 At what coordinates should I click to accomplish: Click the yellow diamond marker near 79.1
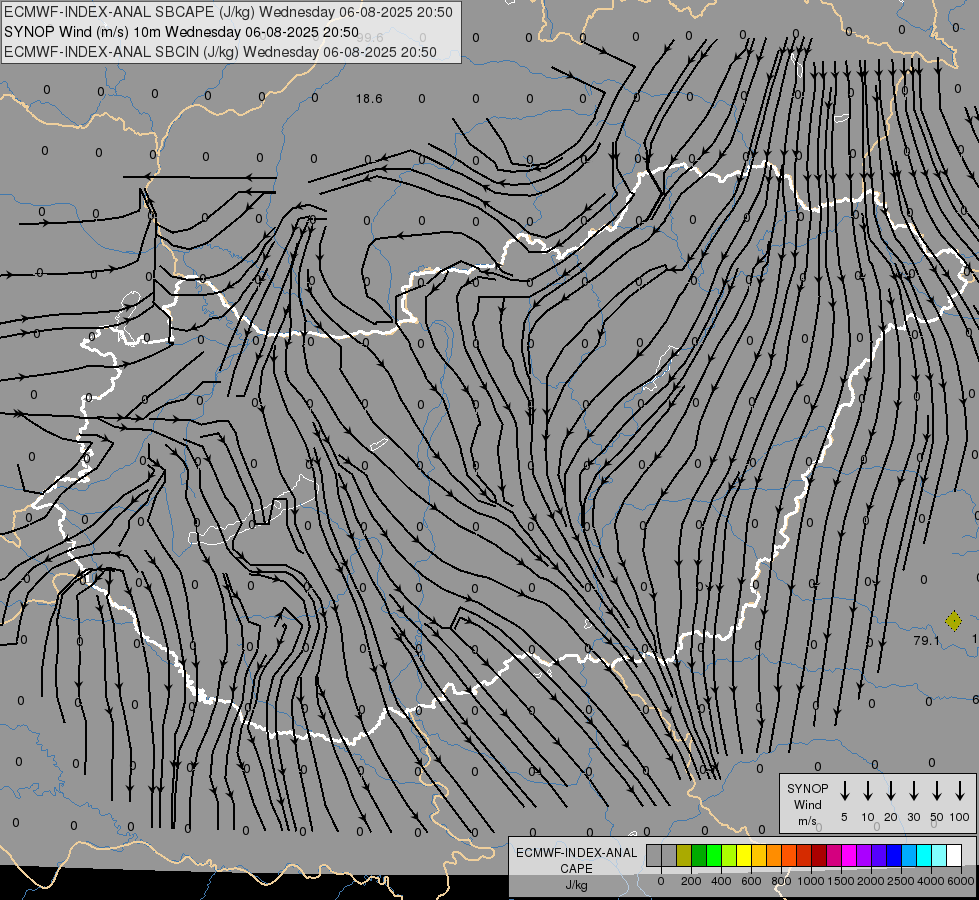(953, 621)
